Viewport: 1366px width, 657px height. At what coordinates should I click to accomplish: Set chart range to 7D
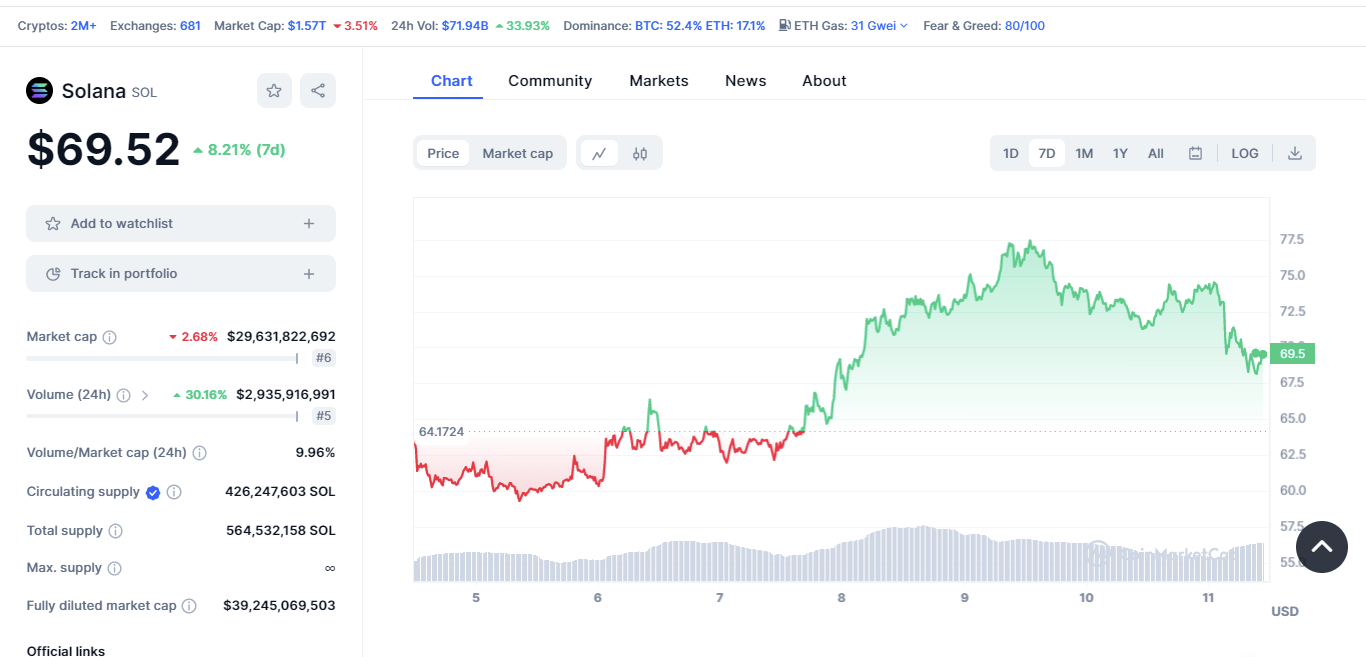(1047, 153)
